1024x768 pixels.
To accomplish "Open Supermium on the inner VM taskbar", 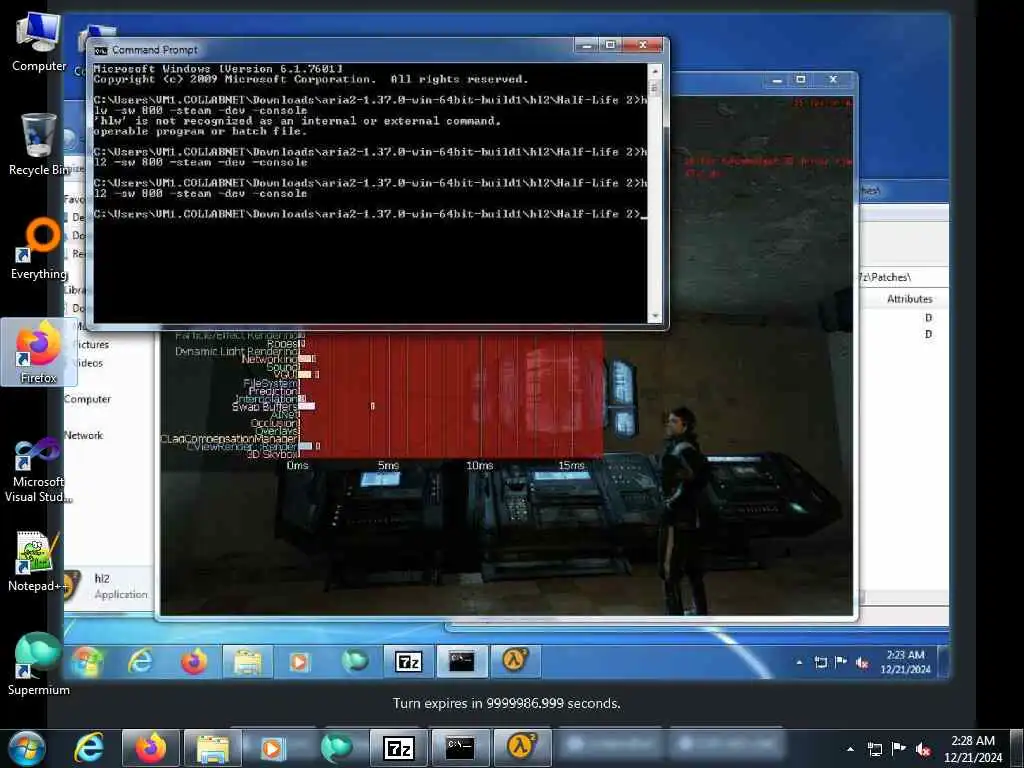I will [x=355, y=662].
